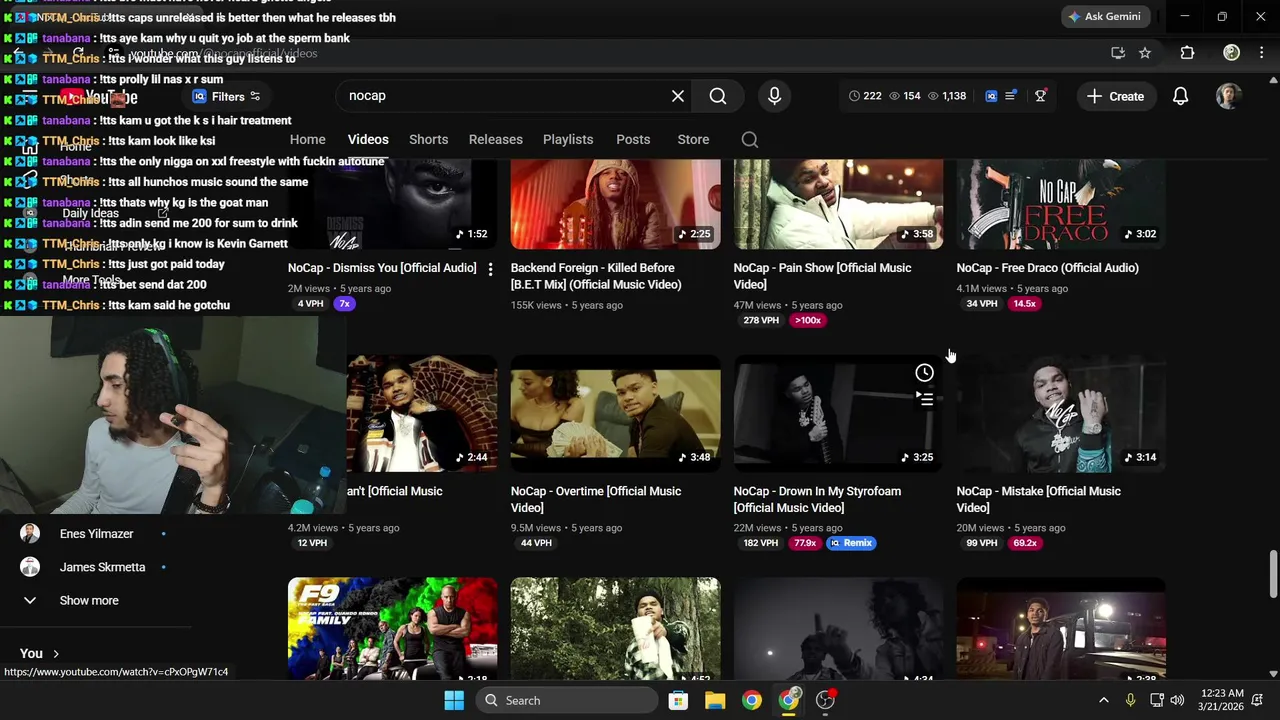Open the F9 Family video thumbnail
The width and height of the screenshot is (1280, 720).
392,630
